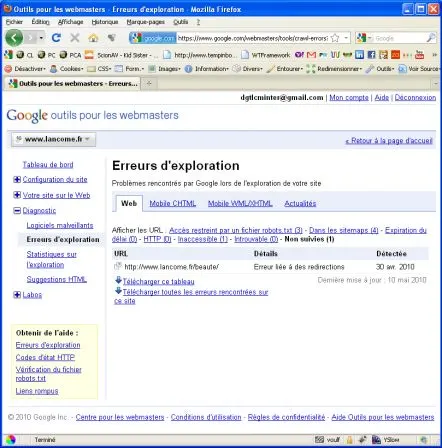Viewport: 442px width, 448px height.
Task: Open the Cookies dropdown in developer toolbar
Action: (66, 69)
